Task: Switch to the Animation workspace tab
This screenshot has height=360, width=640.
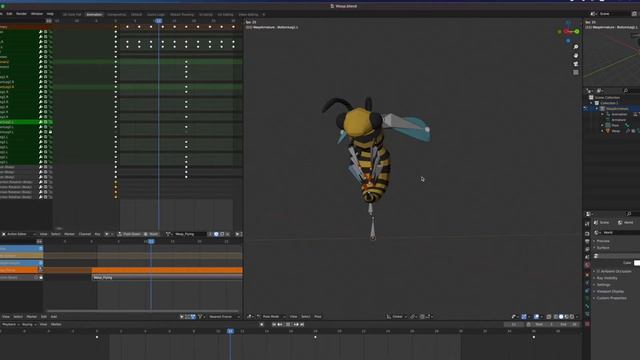Action: coord(94,14)
